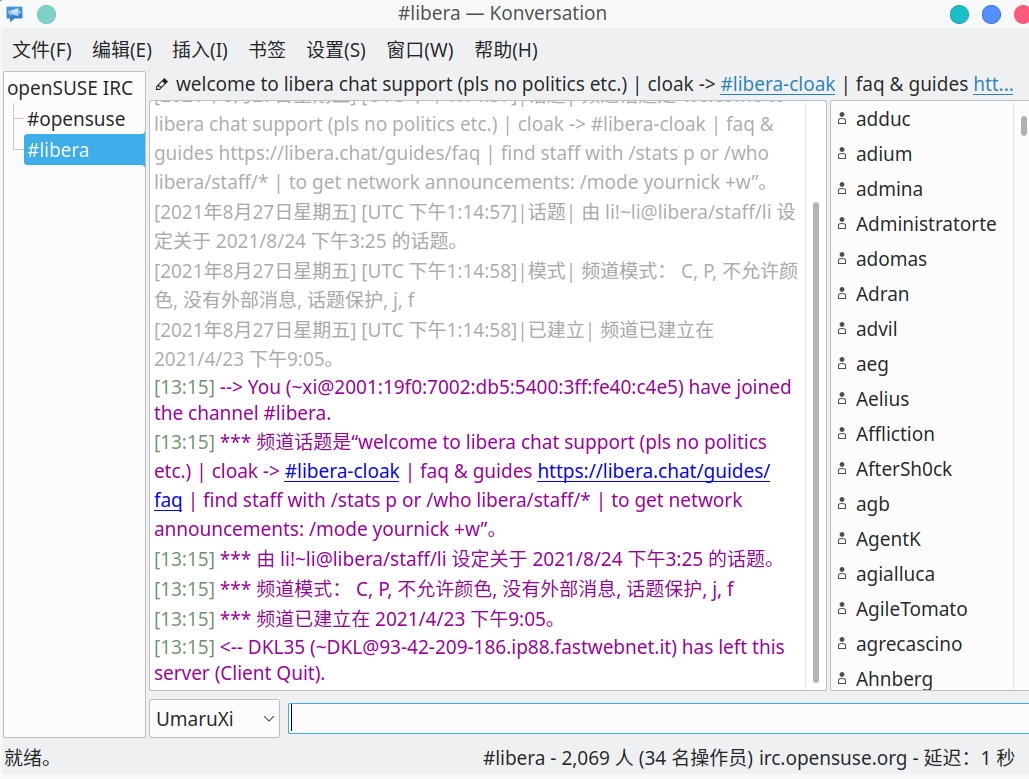Click the user icon beside aeg

click(842, 364)
